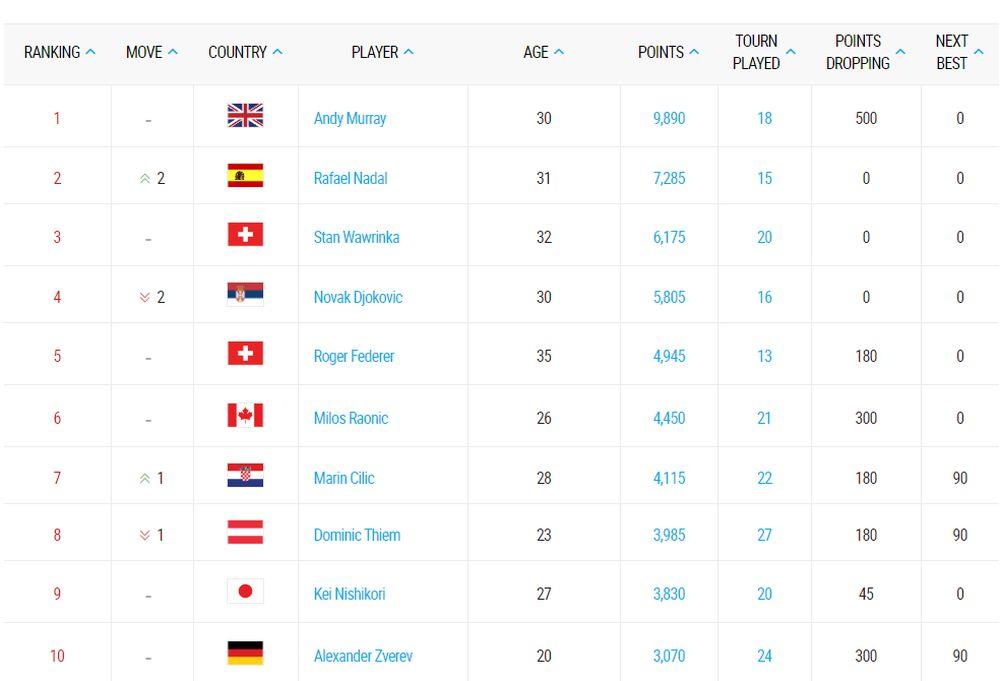Image resolution: width=1000 pixels, height=681 pixels.
Task: Click the Great Britain flag icon
Action: 245,117
